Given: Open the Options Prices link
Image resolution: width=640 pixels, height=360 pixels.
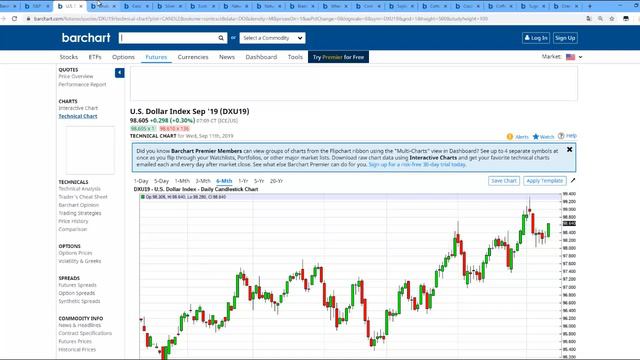Looking at the screenshot, I should tap(76, 253).
